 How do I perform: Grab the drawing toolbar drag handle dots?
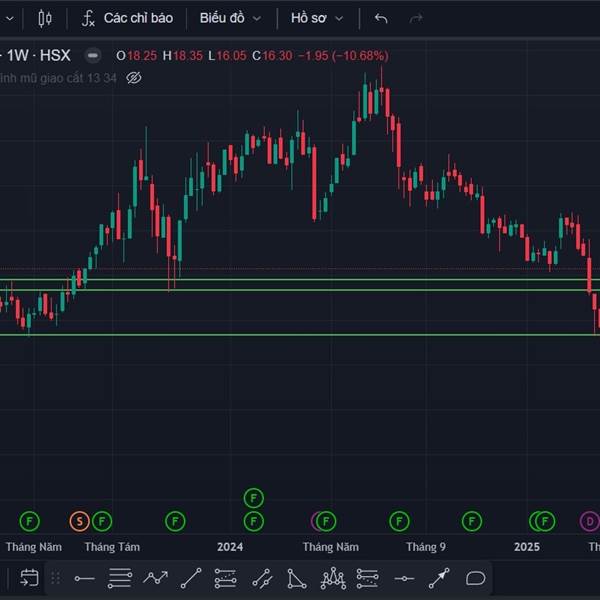tap(56, 578)
